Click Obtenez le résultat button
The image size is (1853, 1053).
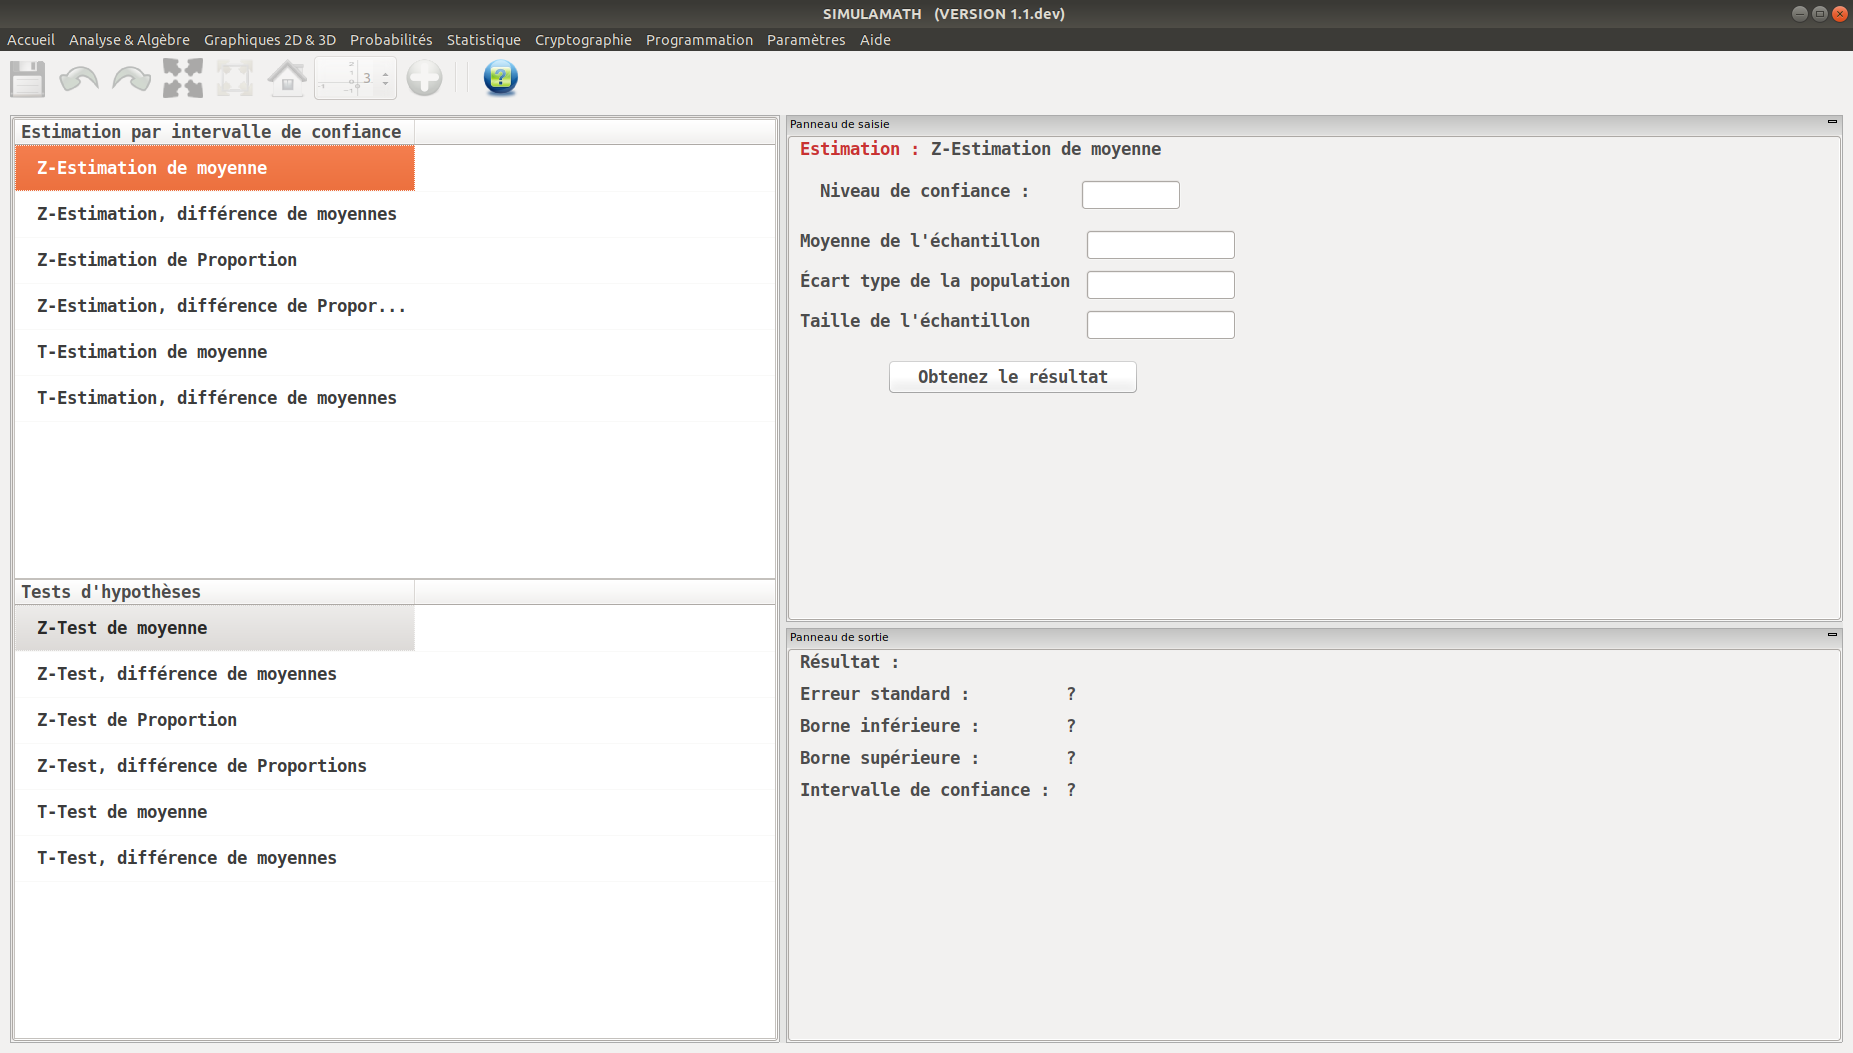pos(1013,377)
